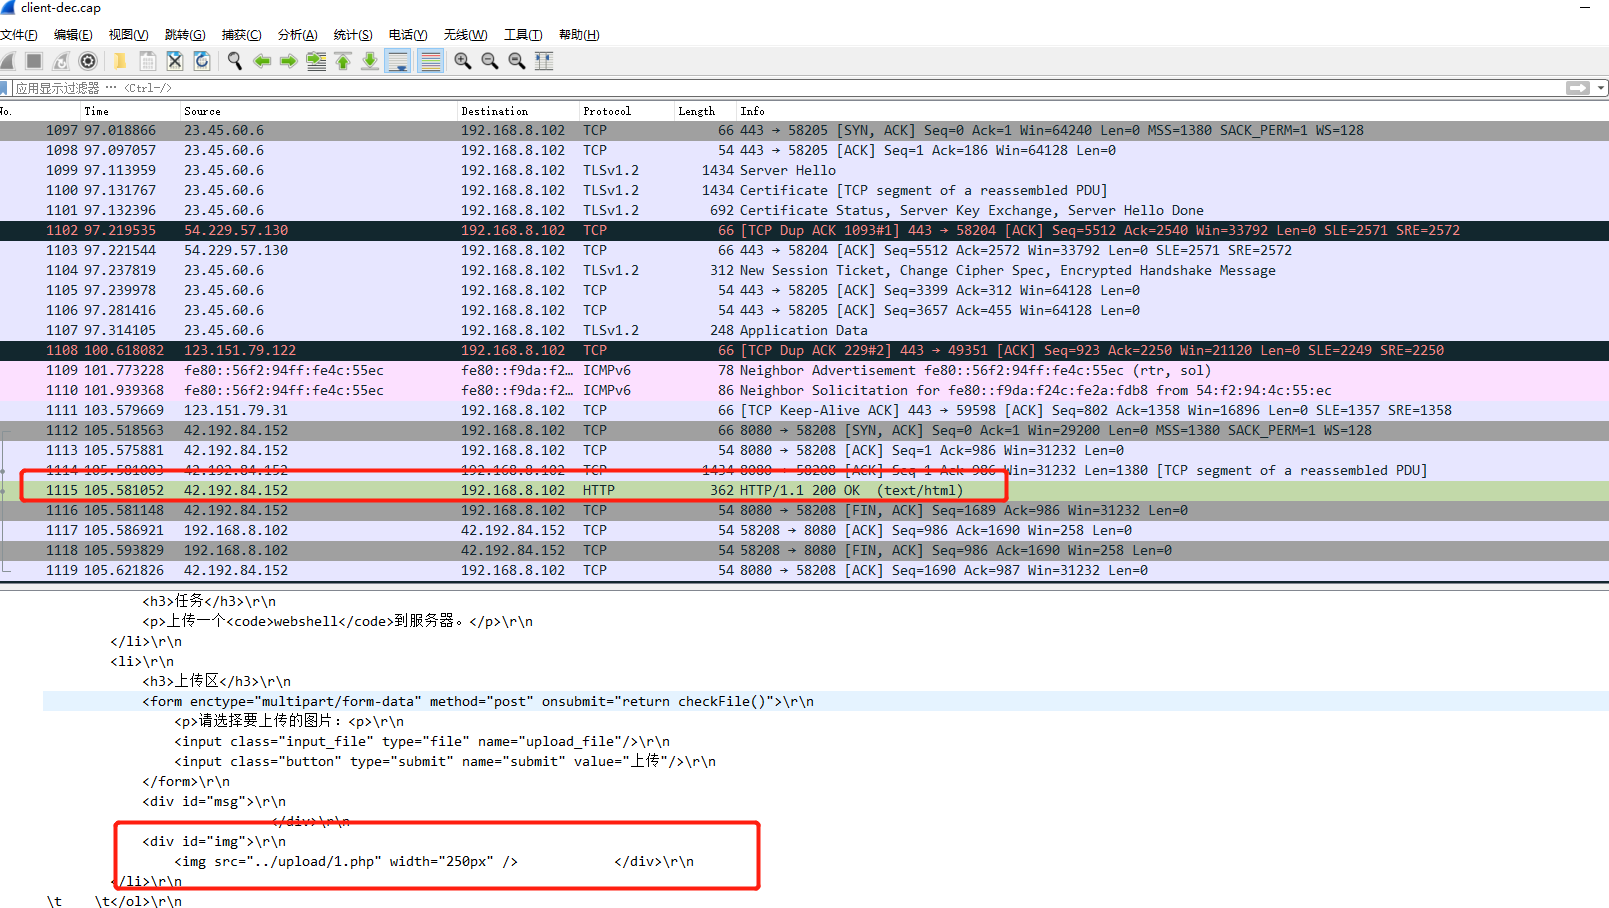Select packet 1108 from 123.151.79.122

tap(804, 350)
